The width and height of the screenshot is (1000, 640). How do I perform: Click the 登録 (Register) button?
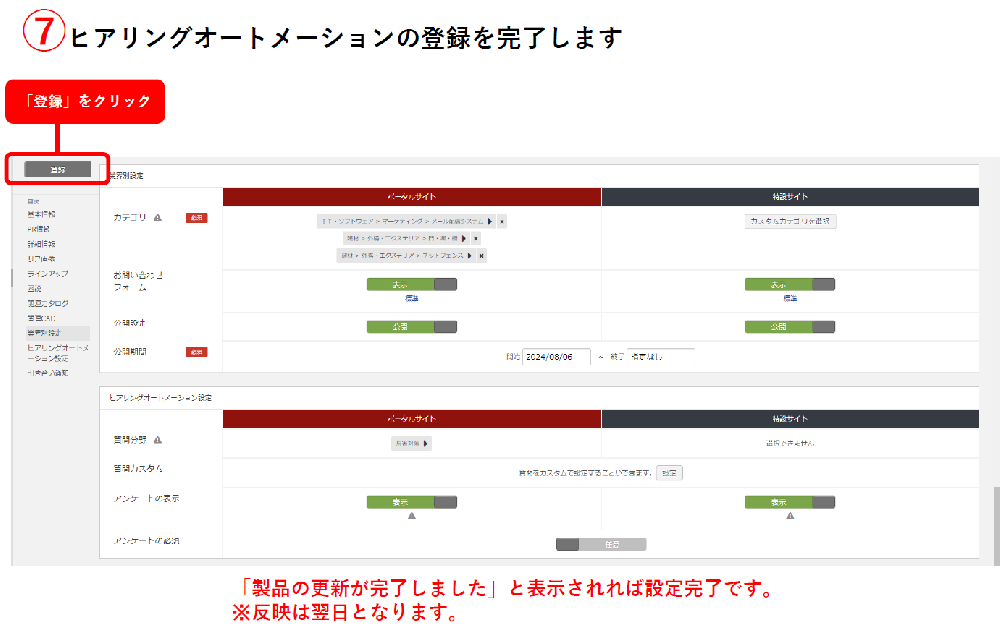pyautogui.click(x=57, y=170)
